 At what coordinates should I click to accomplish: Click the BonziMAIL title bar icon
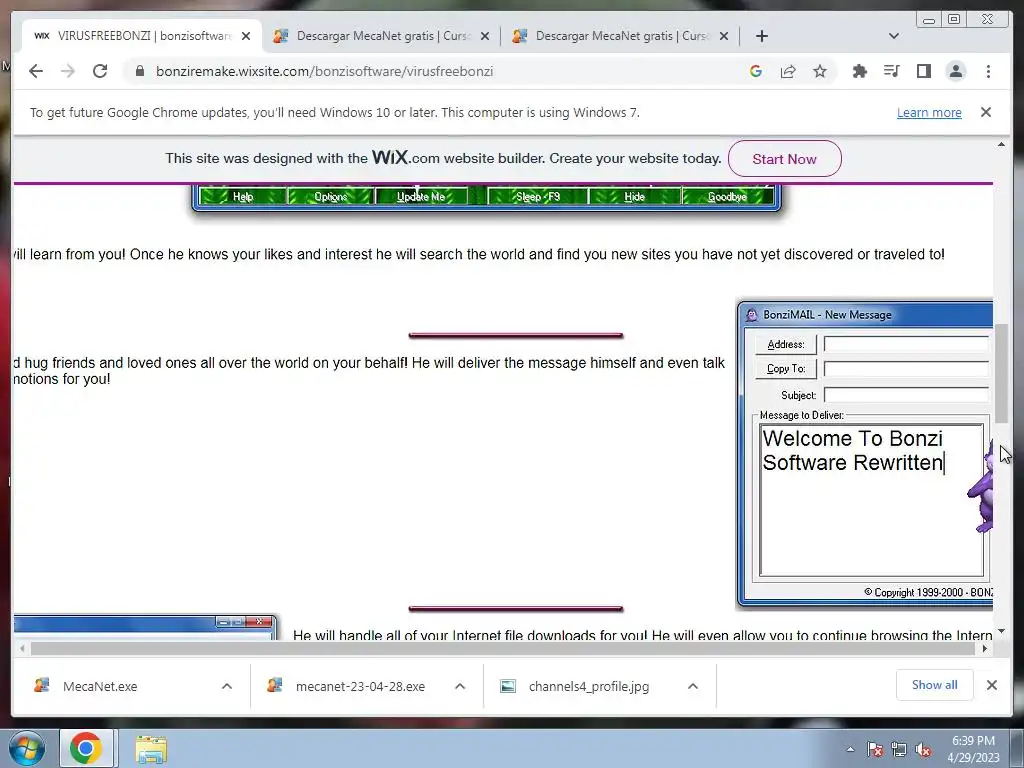[752, 315]
